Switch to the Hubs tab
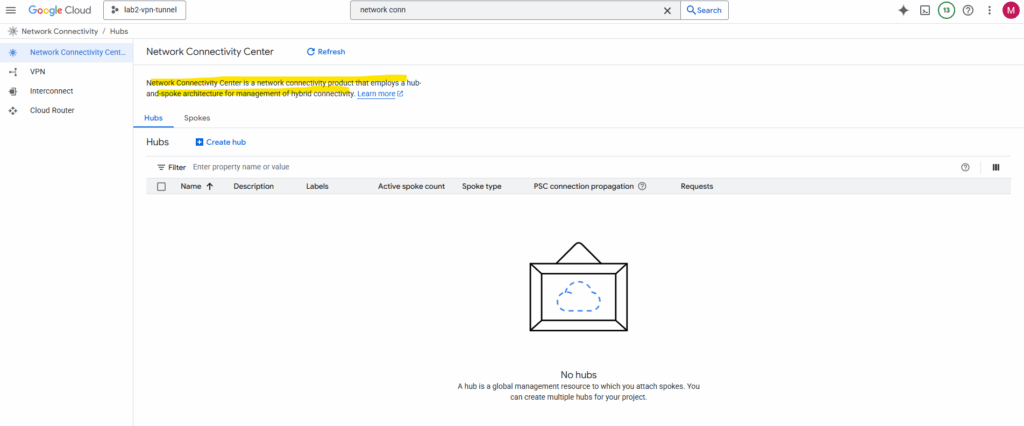Screen dimensions: 1024x426 click(153, 118)
